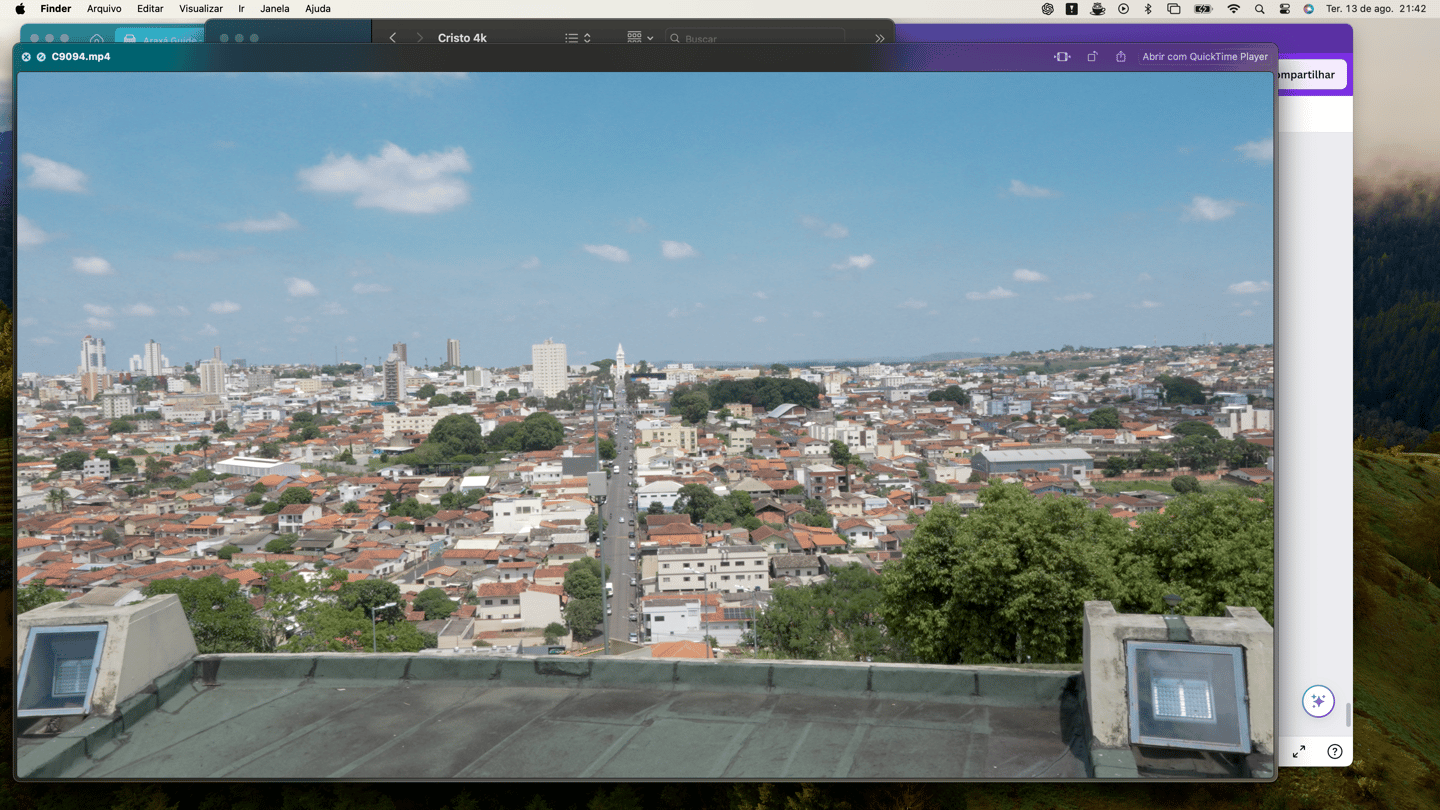1440x810 pixels.
Task: Click the trim video icon in Quick Look
Action: (1062, 57)
